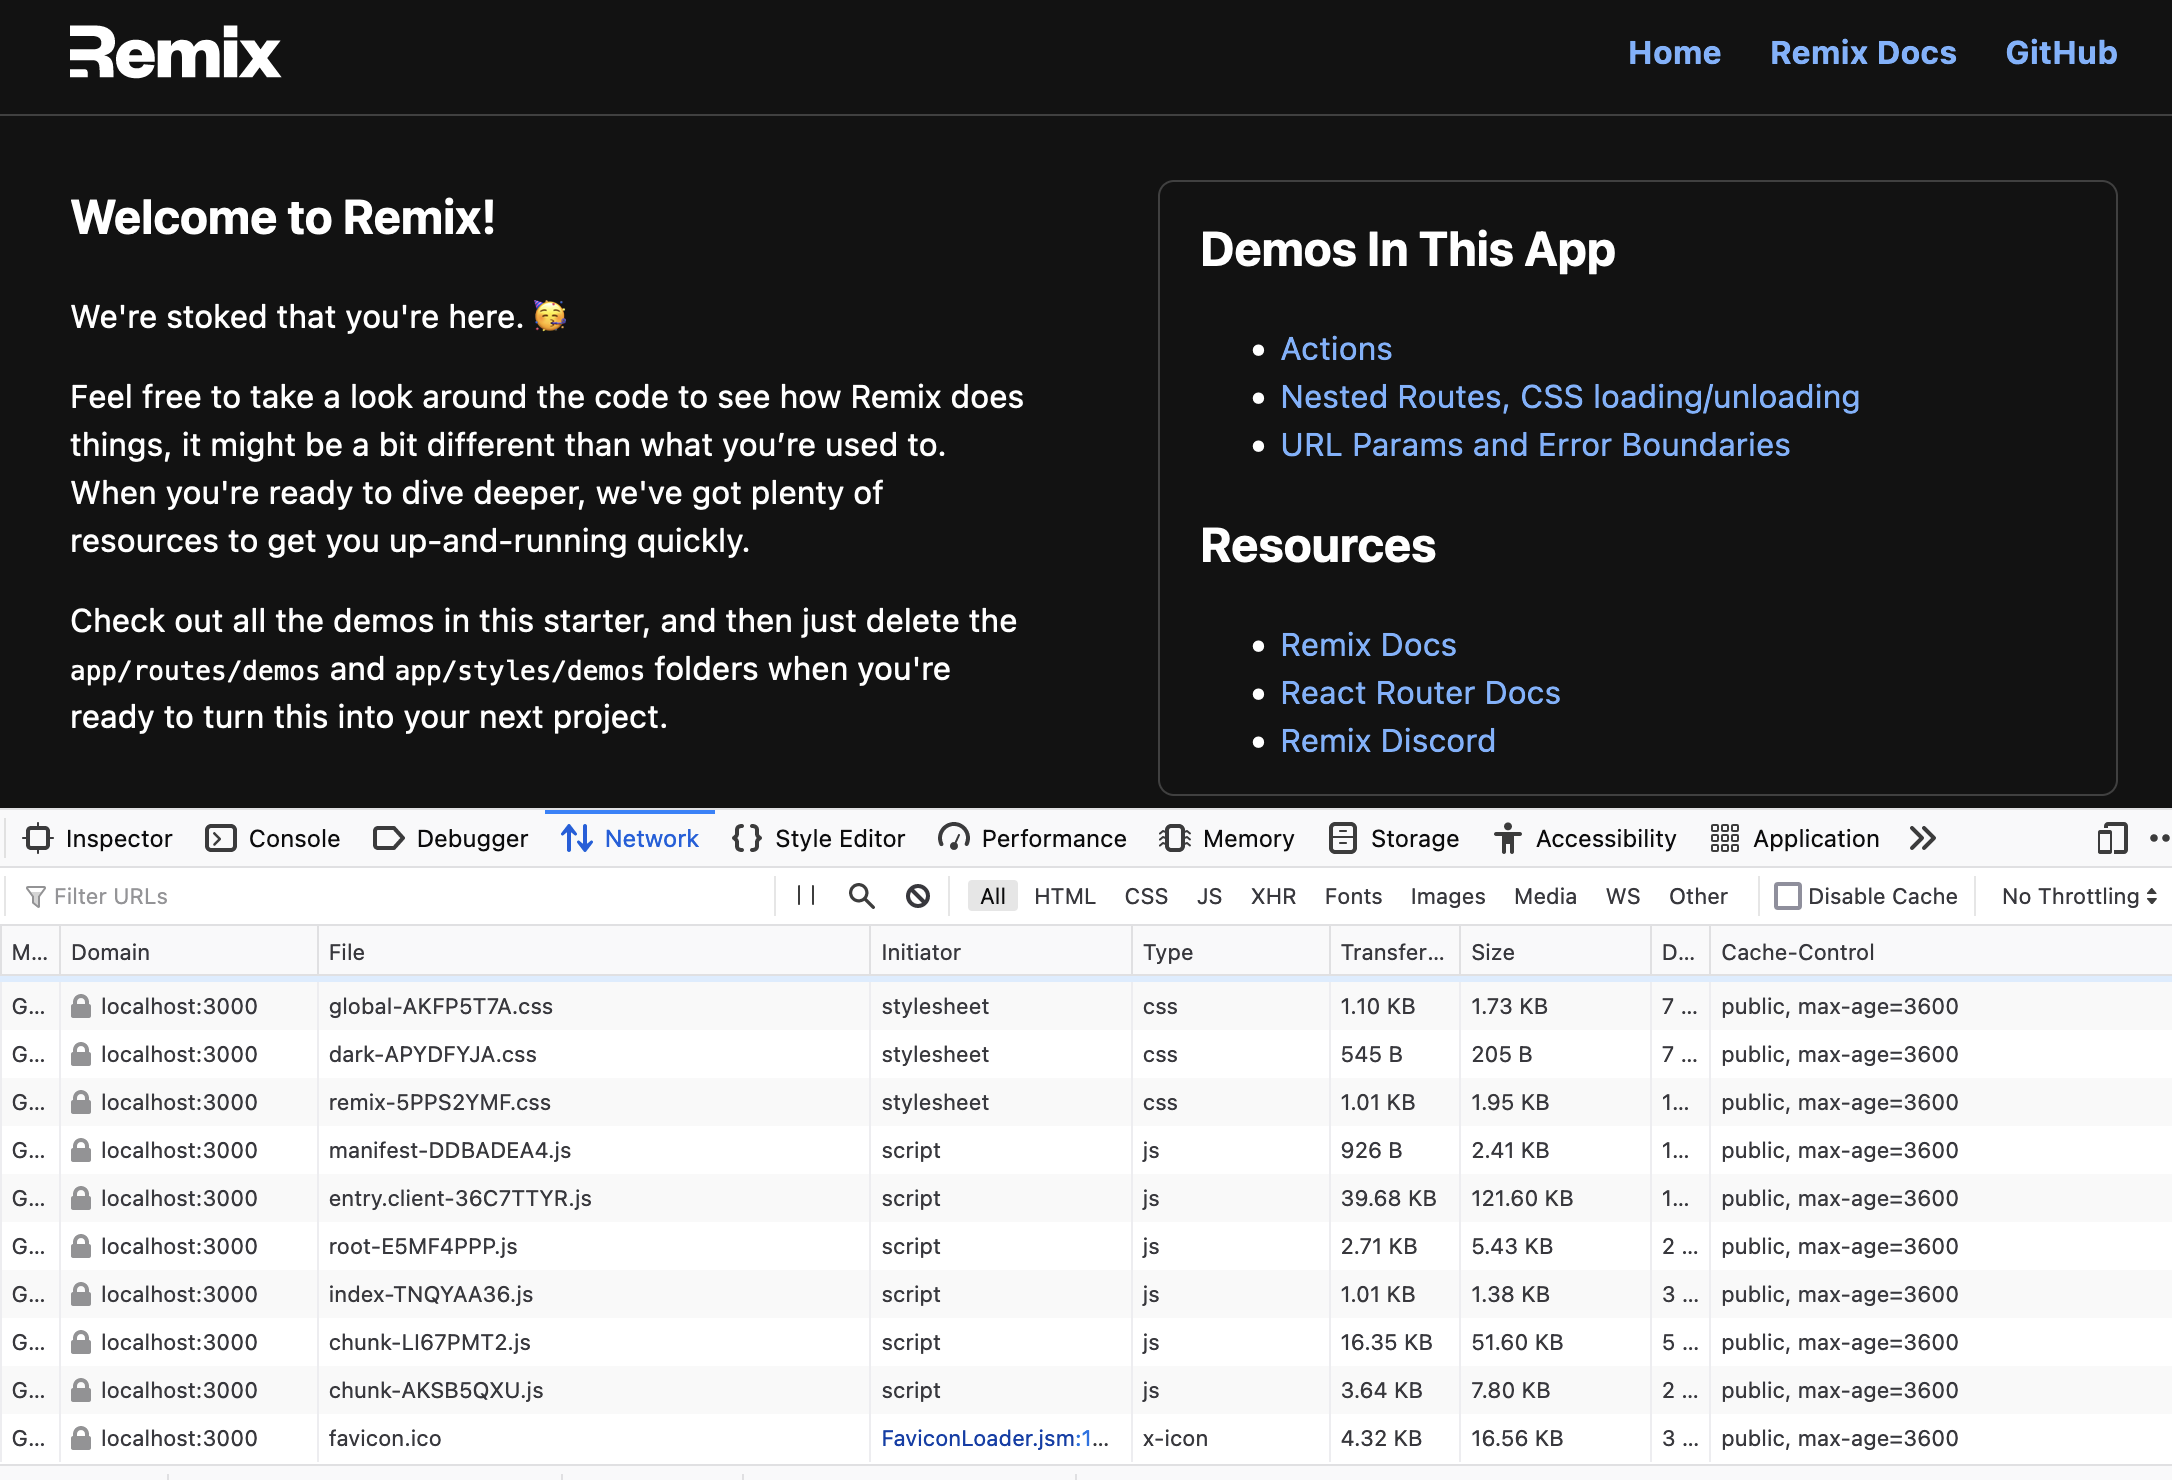Open GitHub from the top navigation
This screenshot has width=2172, height=1480.
click(x=2060, y=52)
